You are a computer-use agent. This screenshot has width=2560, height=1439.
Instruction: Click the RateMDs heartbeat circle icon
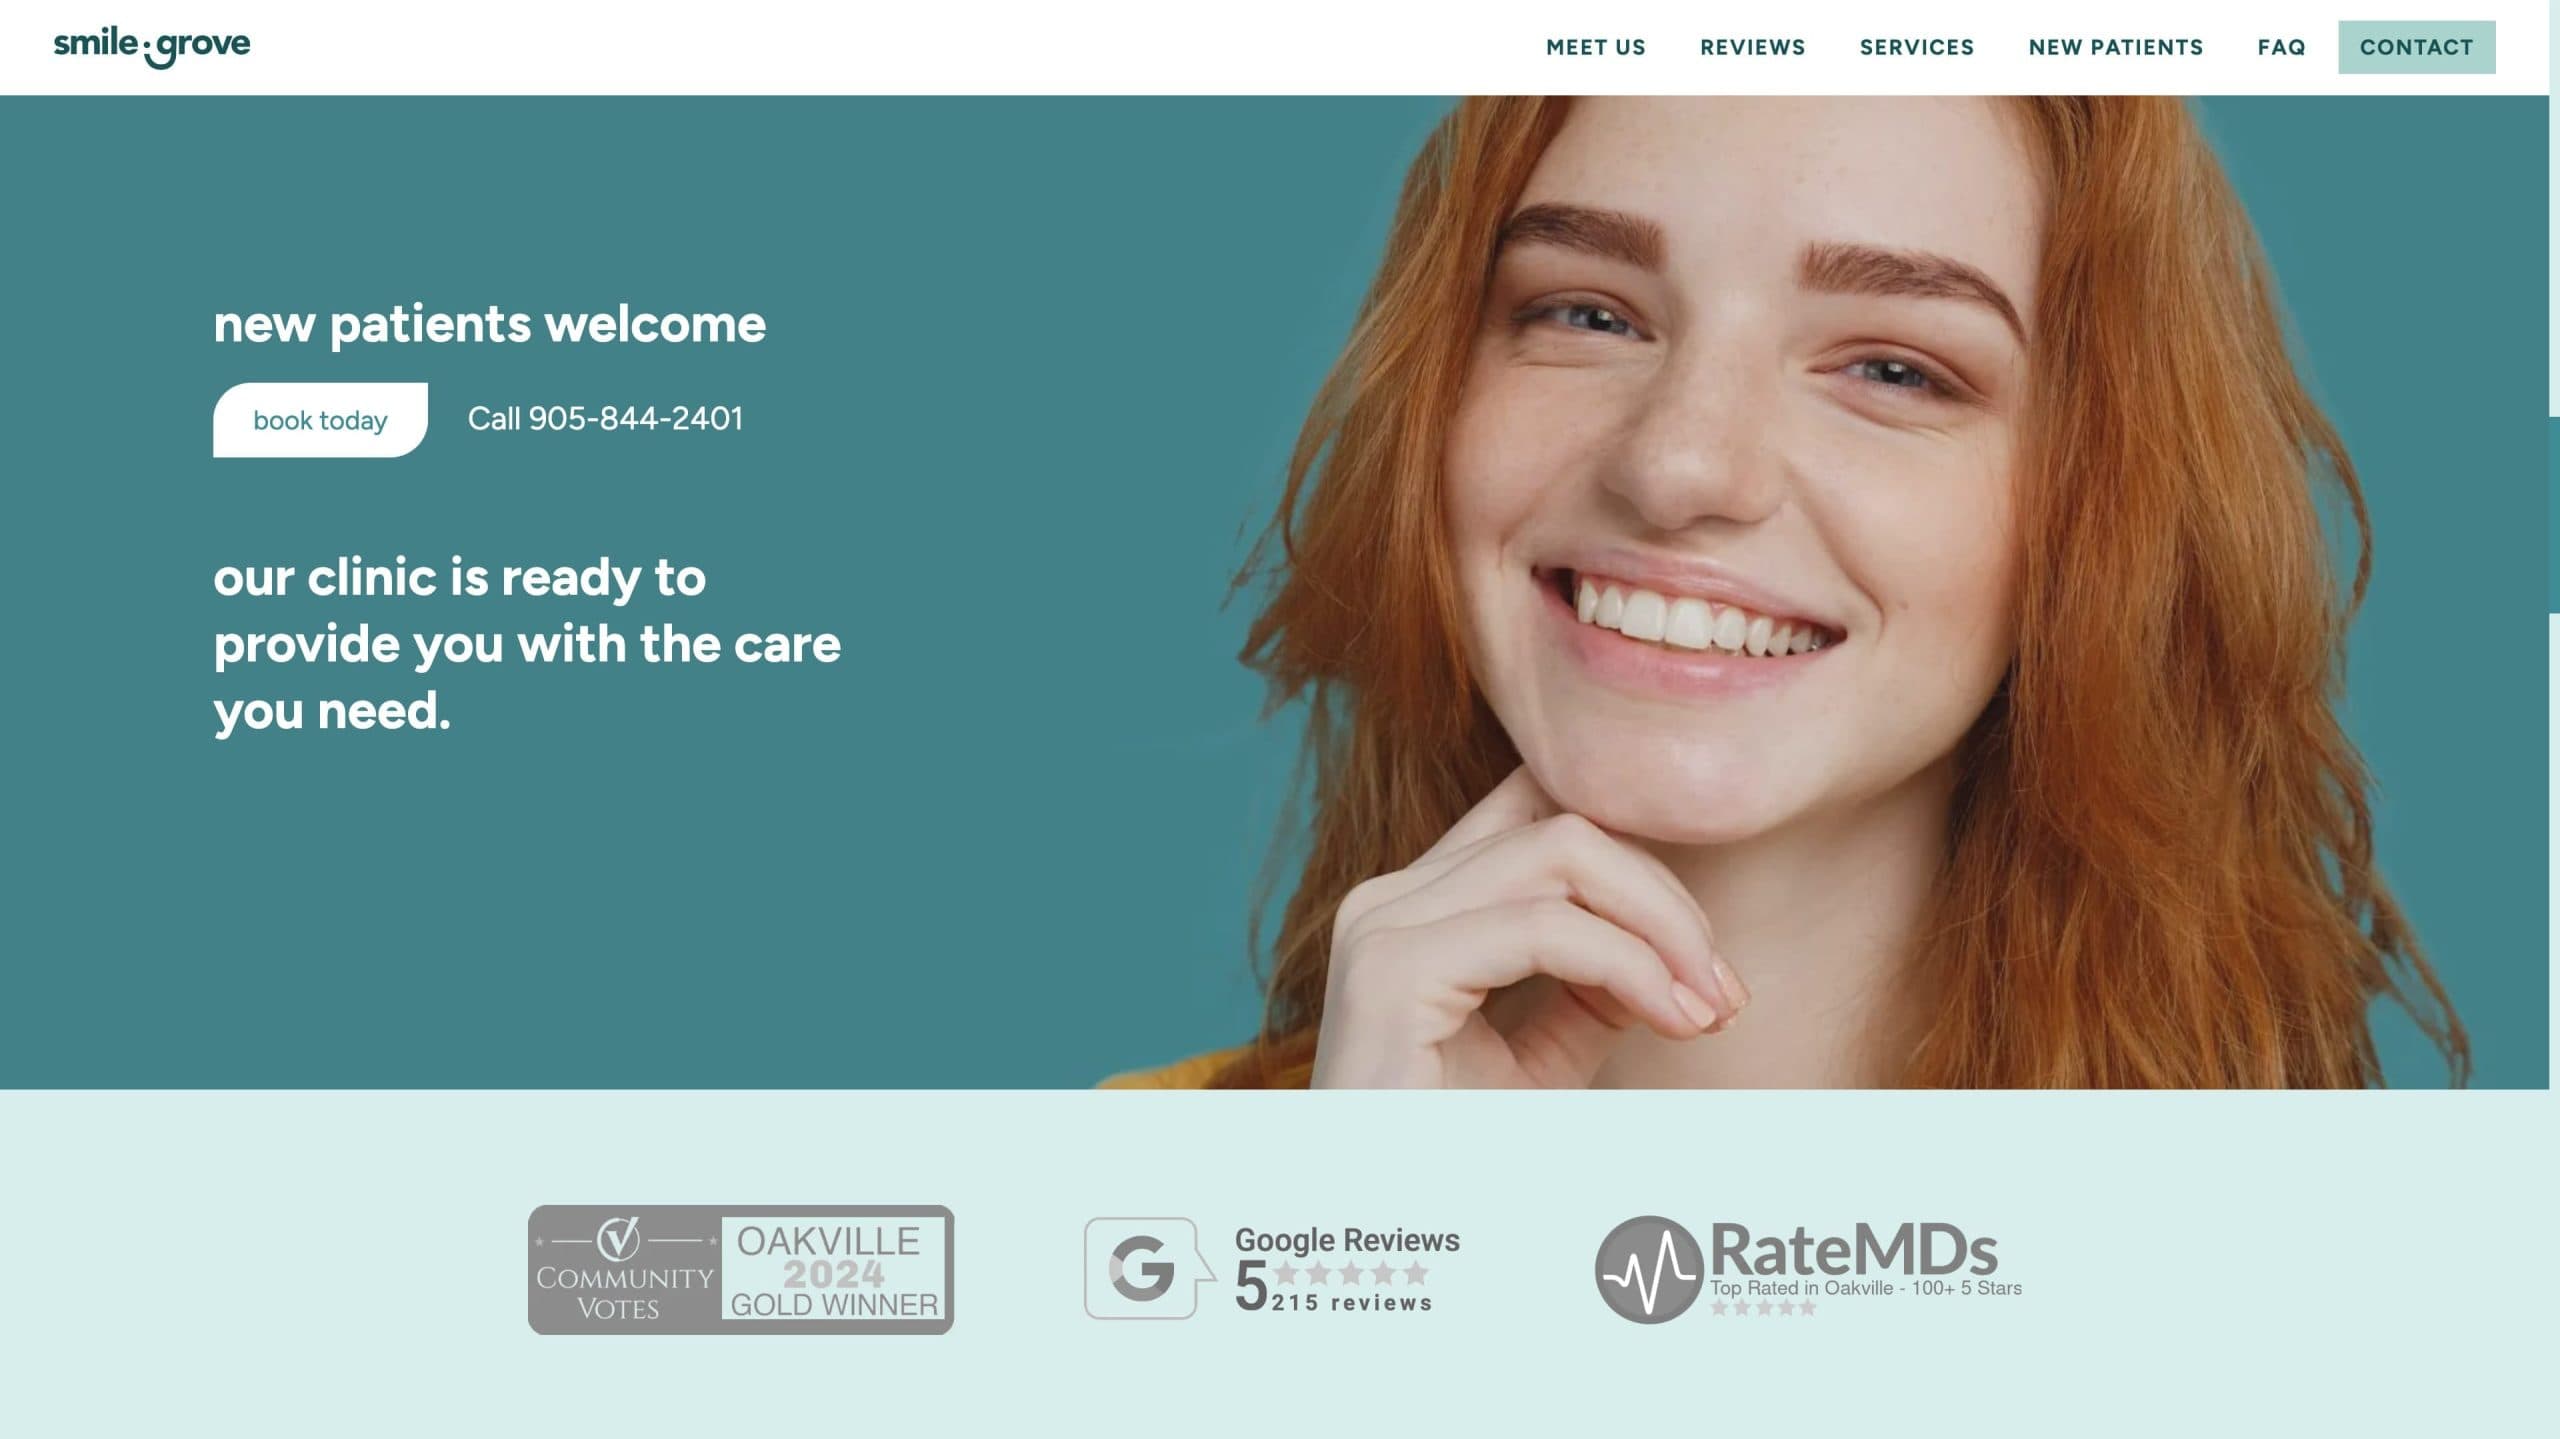click(x=1648, y=1270)
